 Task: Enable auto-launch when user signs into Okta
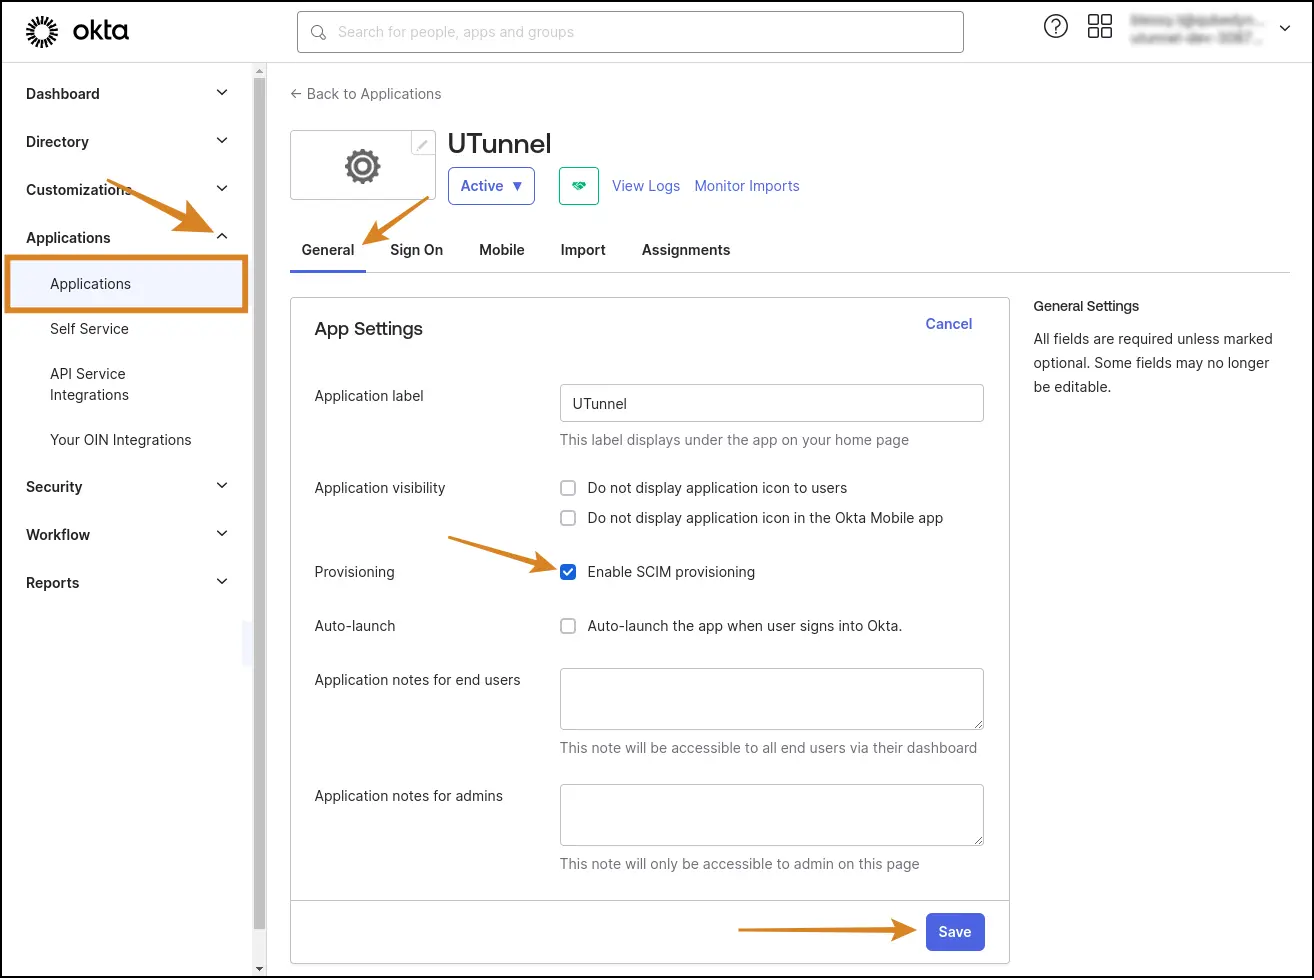pos(568,626)
